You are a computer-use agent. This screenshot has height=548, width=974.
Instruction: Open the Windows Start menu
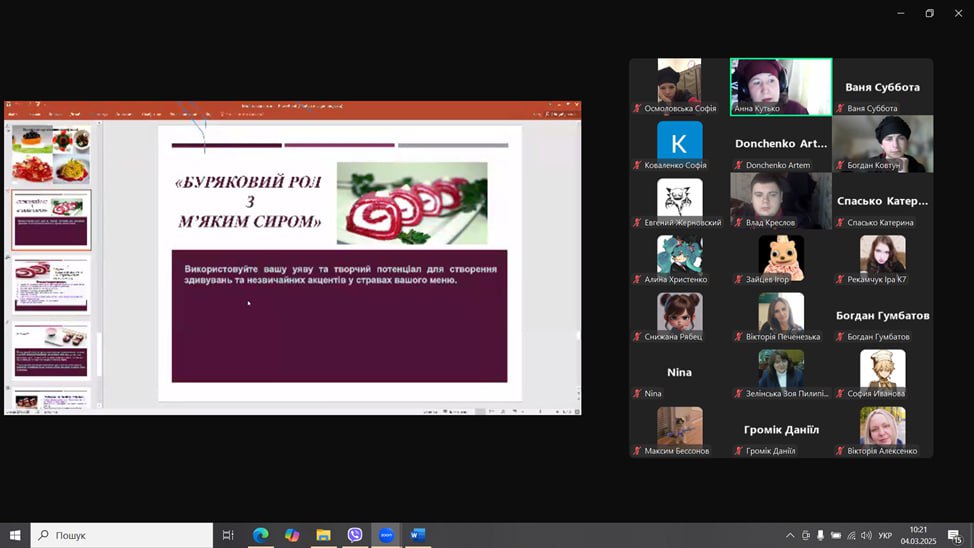pos(15,535)
